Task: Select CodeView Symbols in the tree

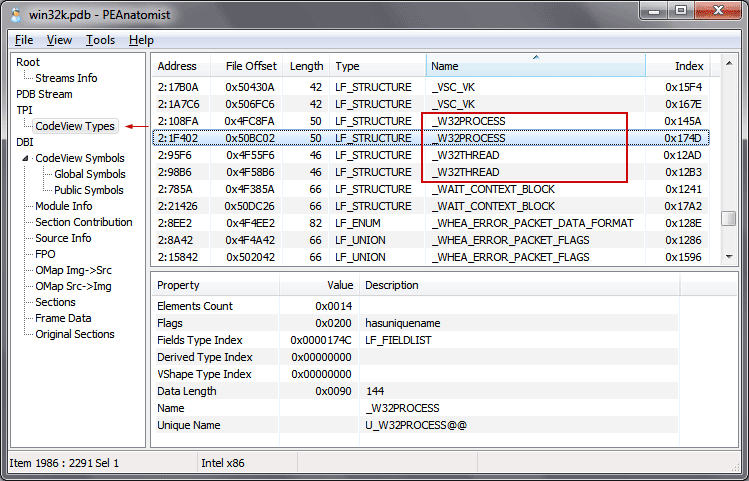Action: tap(80, 158)
